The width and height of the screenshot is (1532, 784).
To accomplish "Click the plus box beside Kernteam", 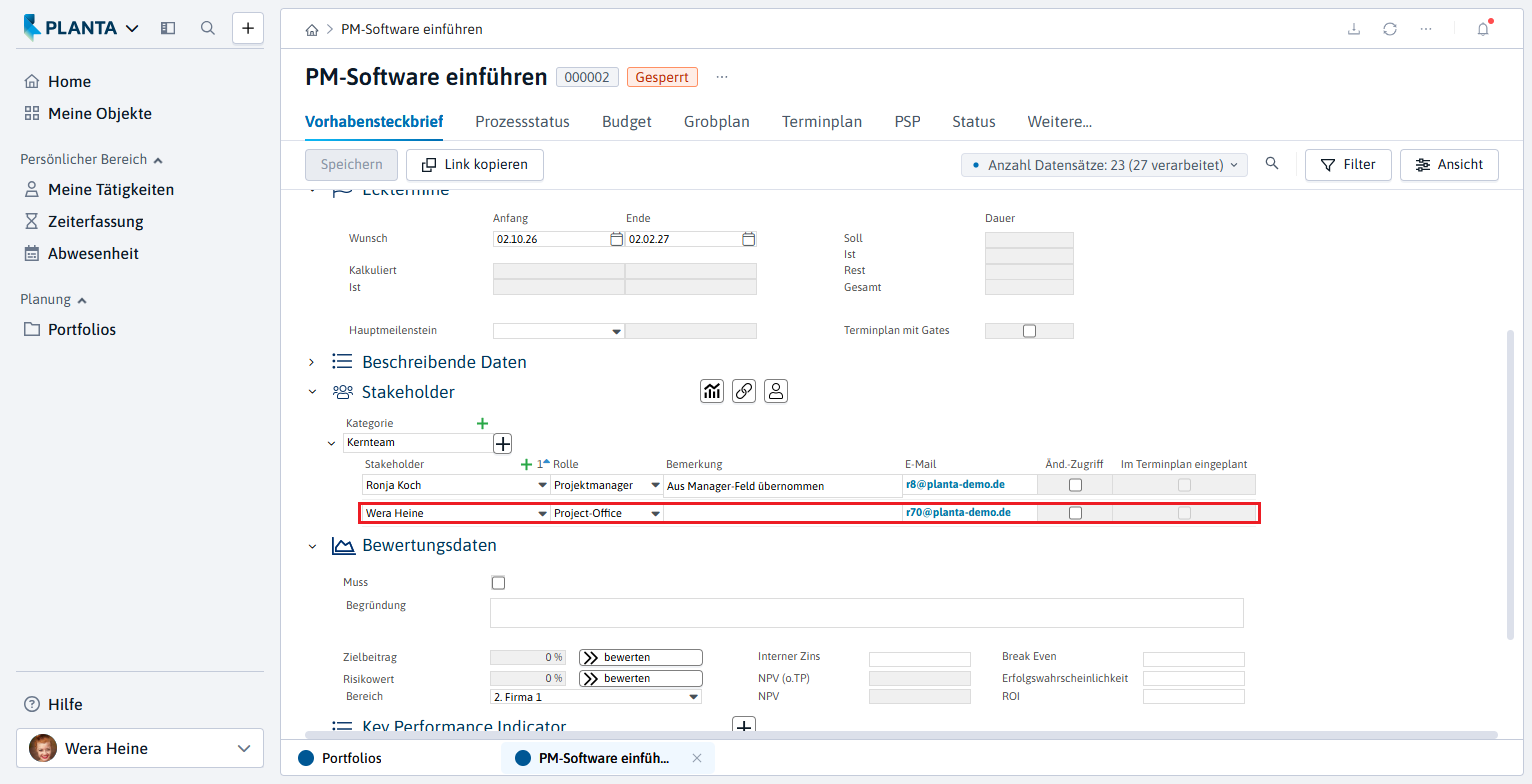I will [x=503, y=442].
